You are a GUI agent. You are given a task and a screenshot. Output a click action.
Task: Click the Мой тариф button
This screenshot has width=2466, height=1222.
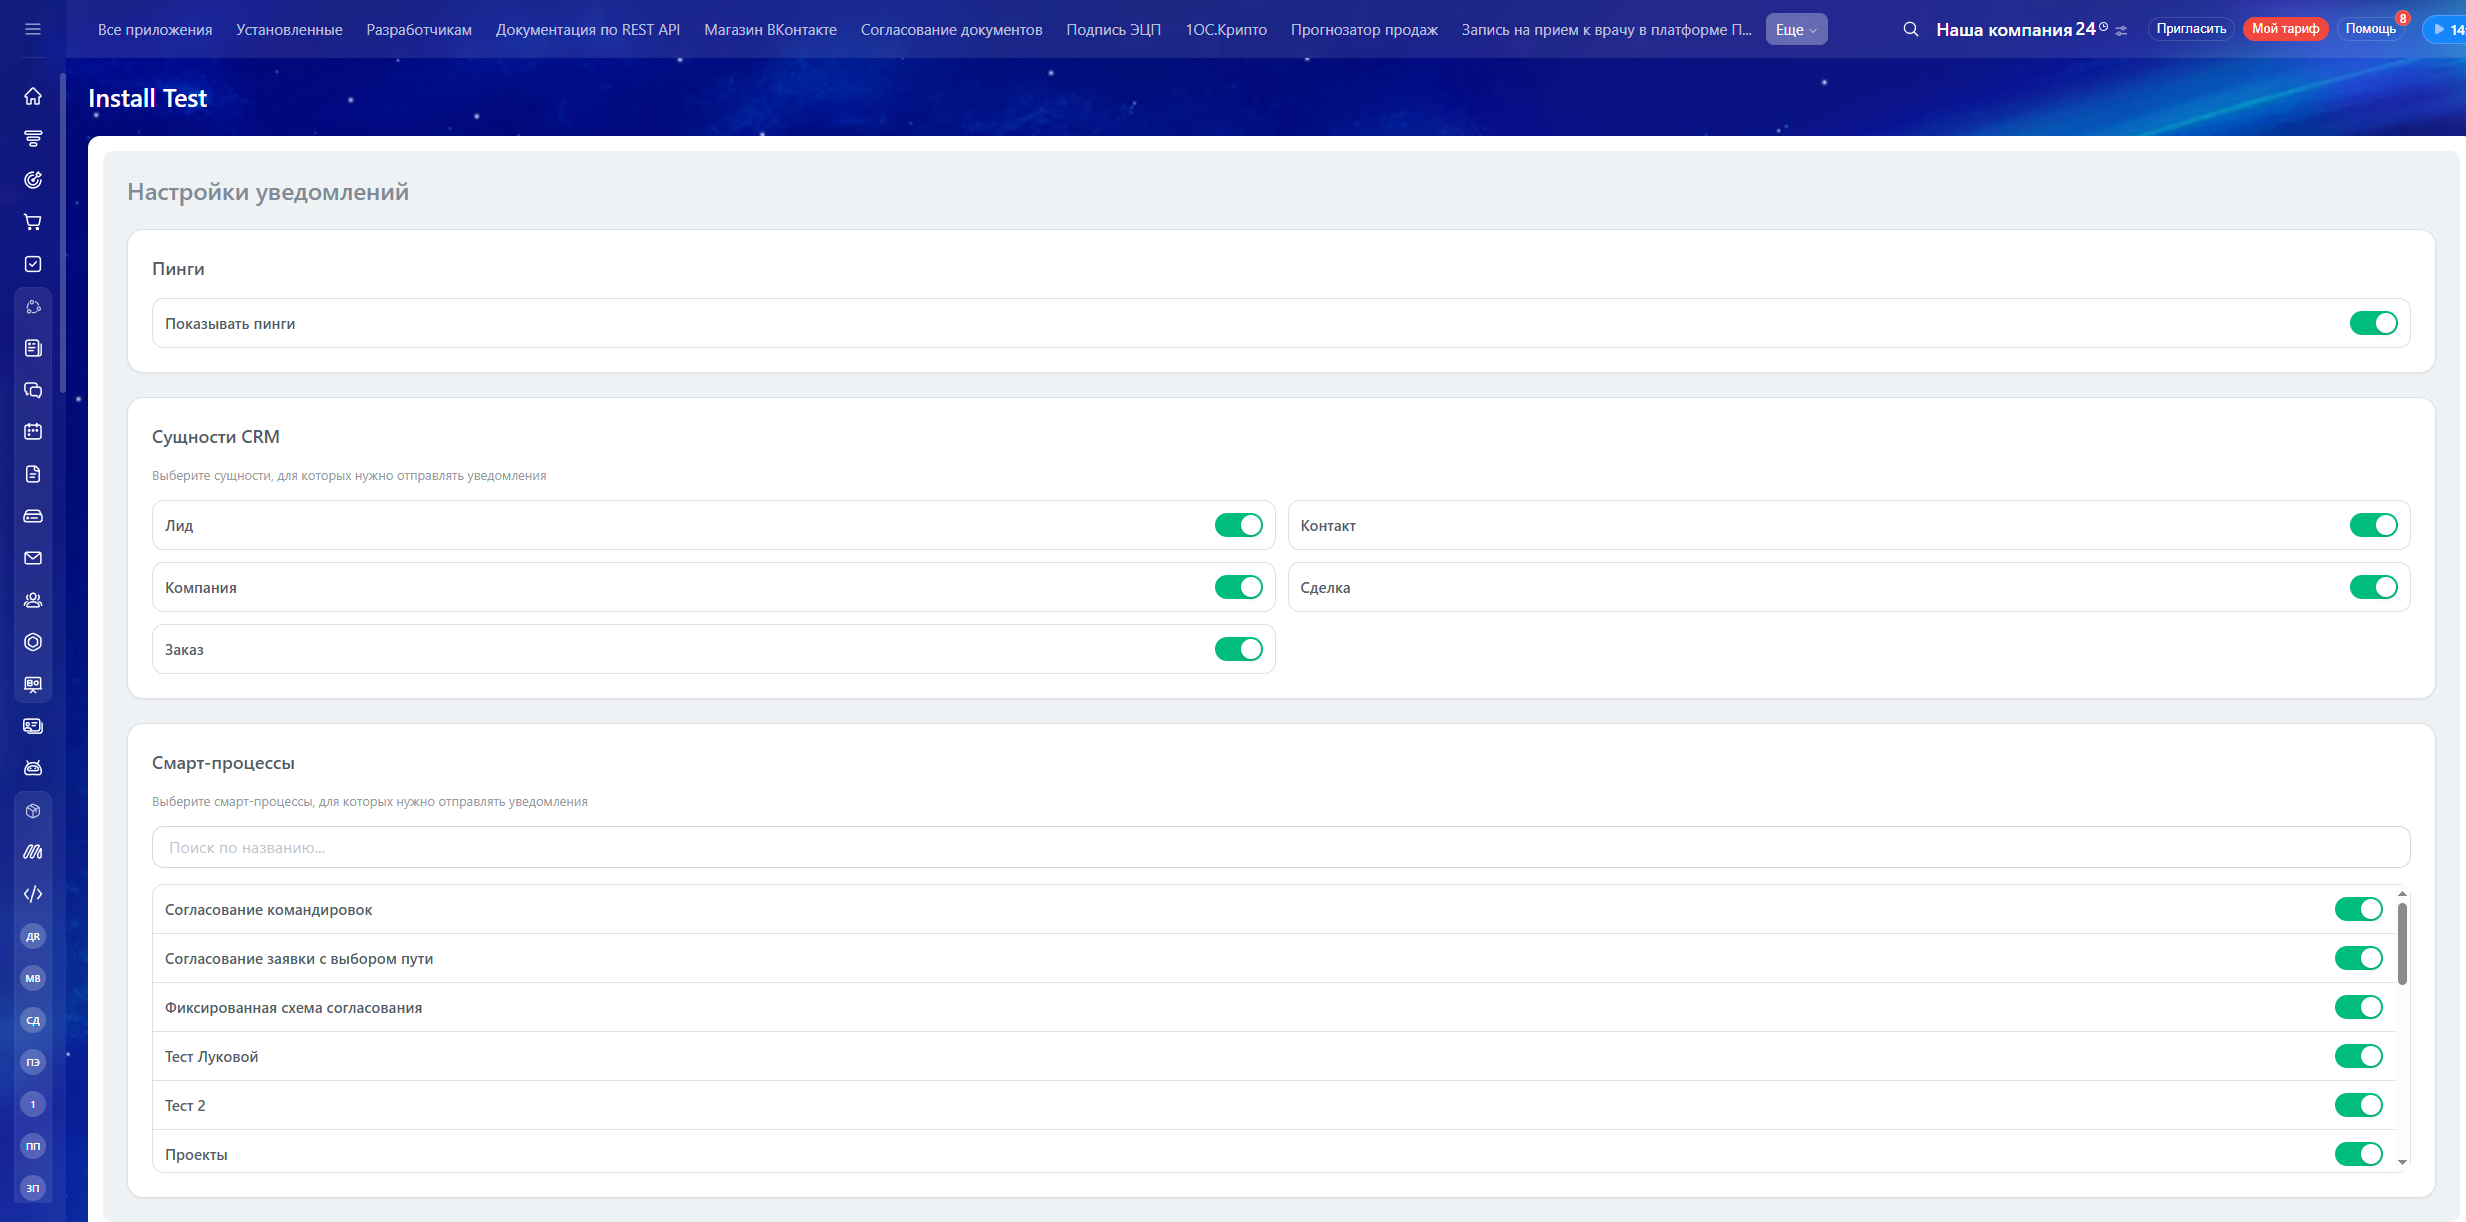click(x=2285, y=29)
